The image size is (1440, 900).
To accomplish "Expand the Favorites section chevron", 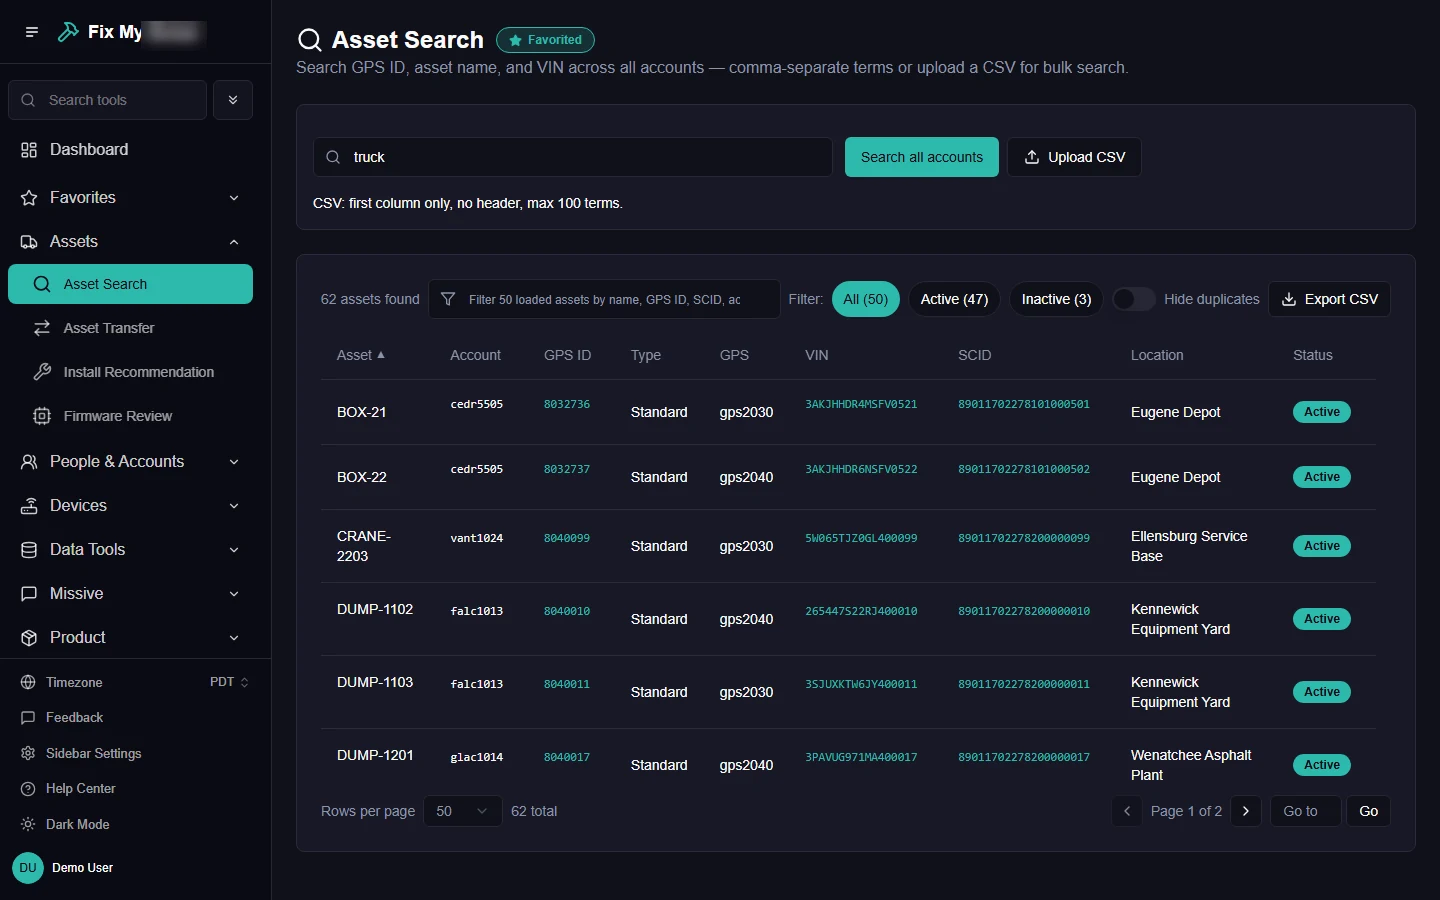I will [x=234, y=198].
